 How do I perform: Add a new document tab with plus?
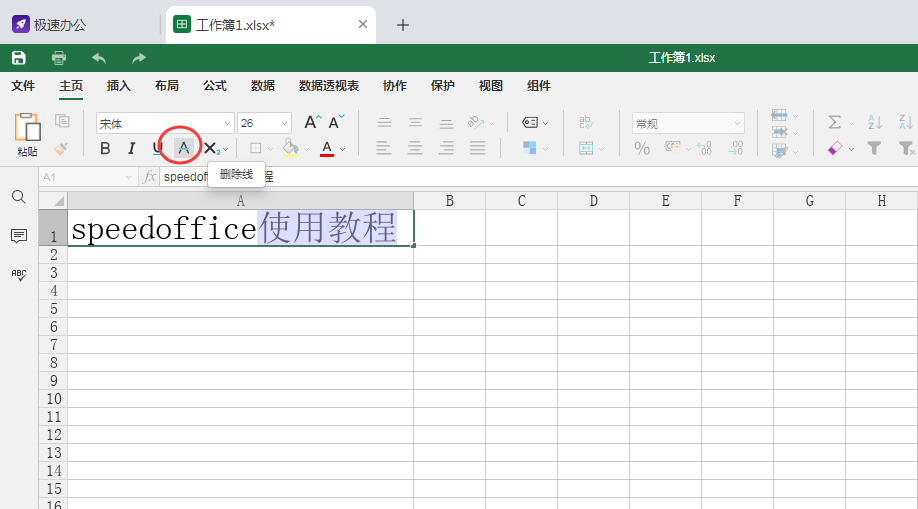403,25
